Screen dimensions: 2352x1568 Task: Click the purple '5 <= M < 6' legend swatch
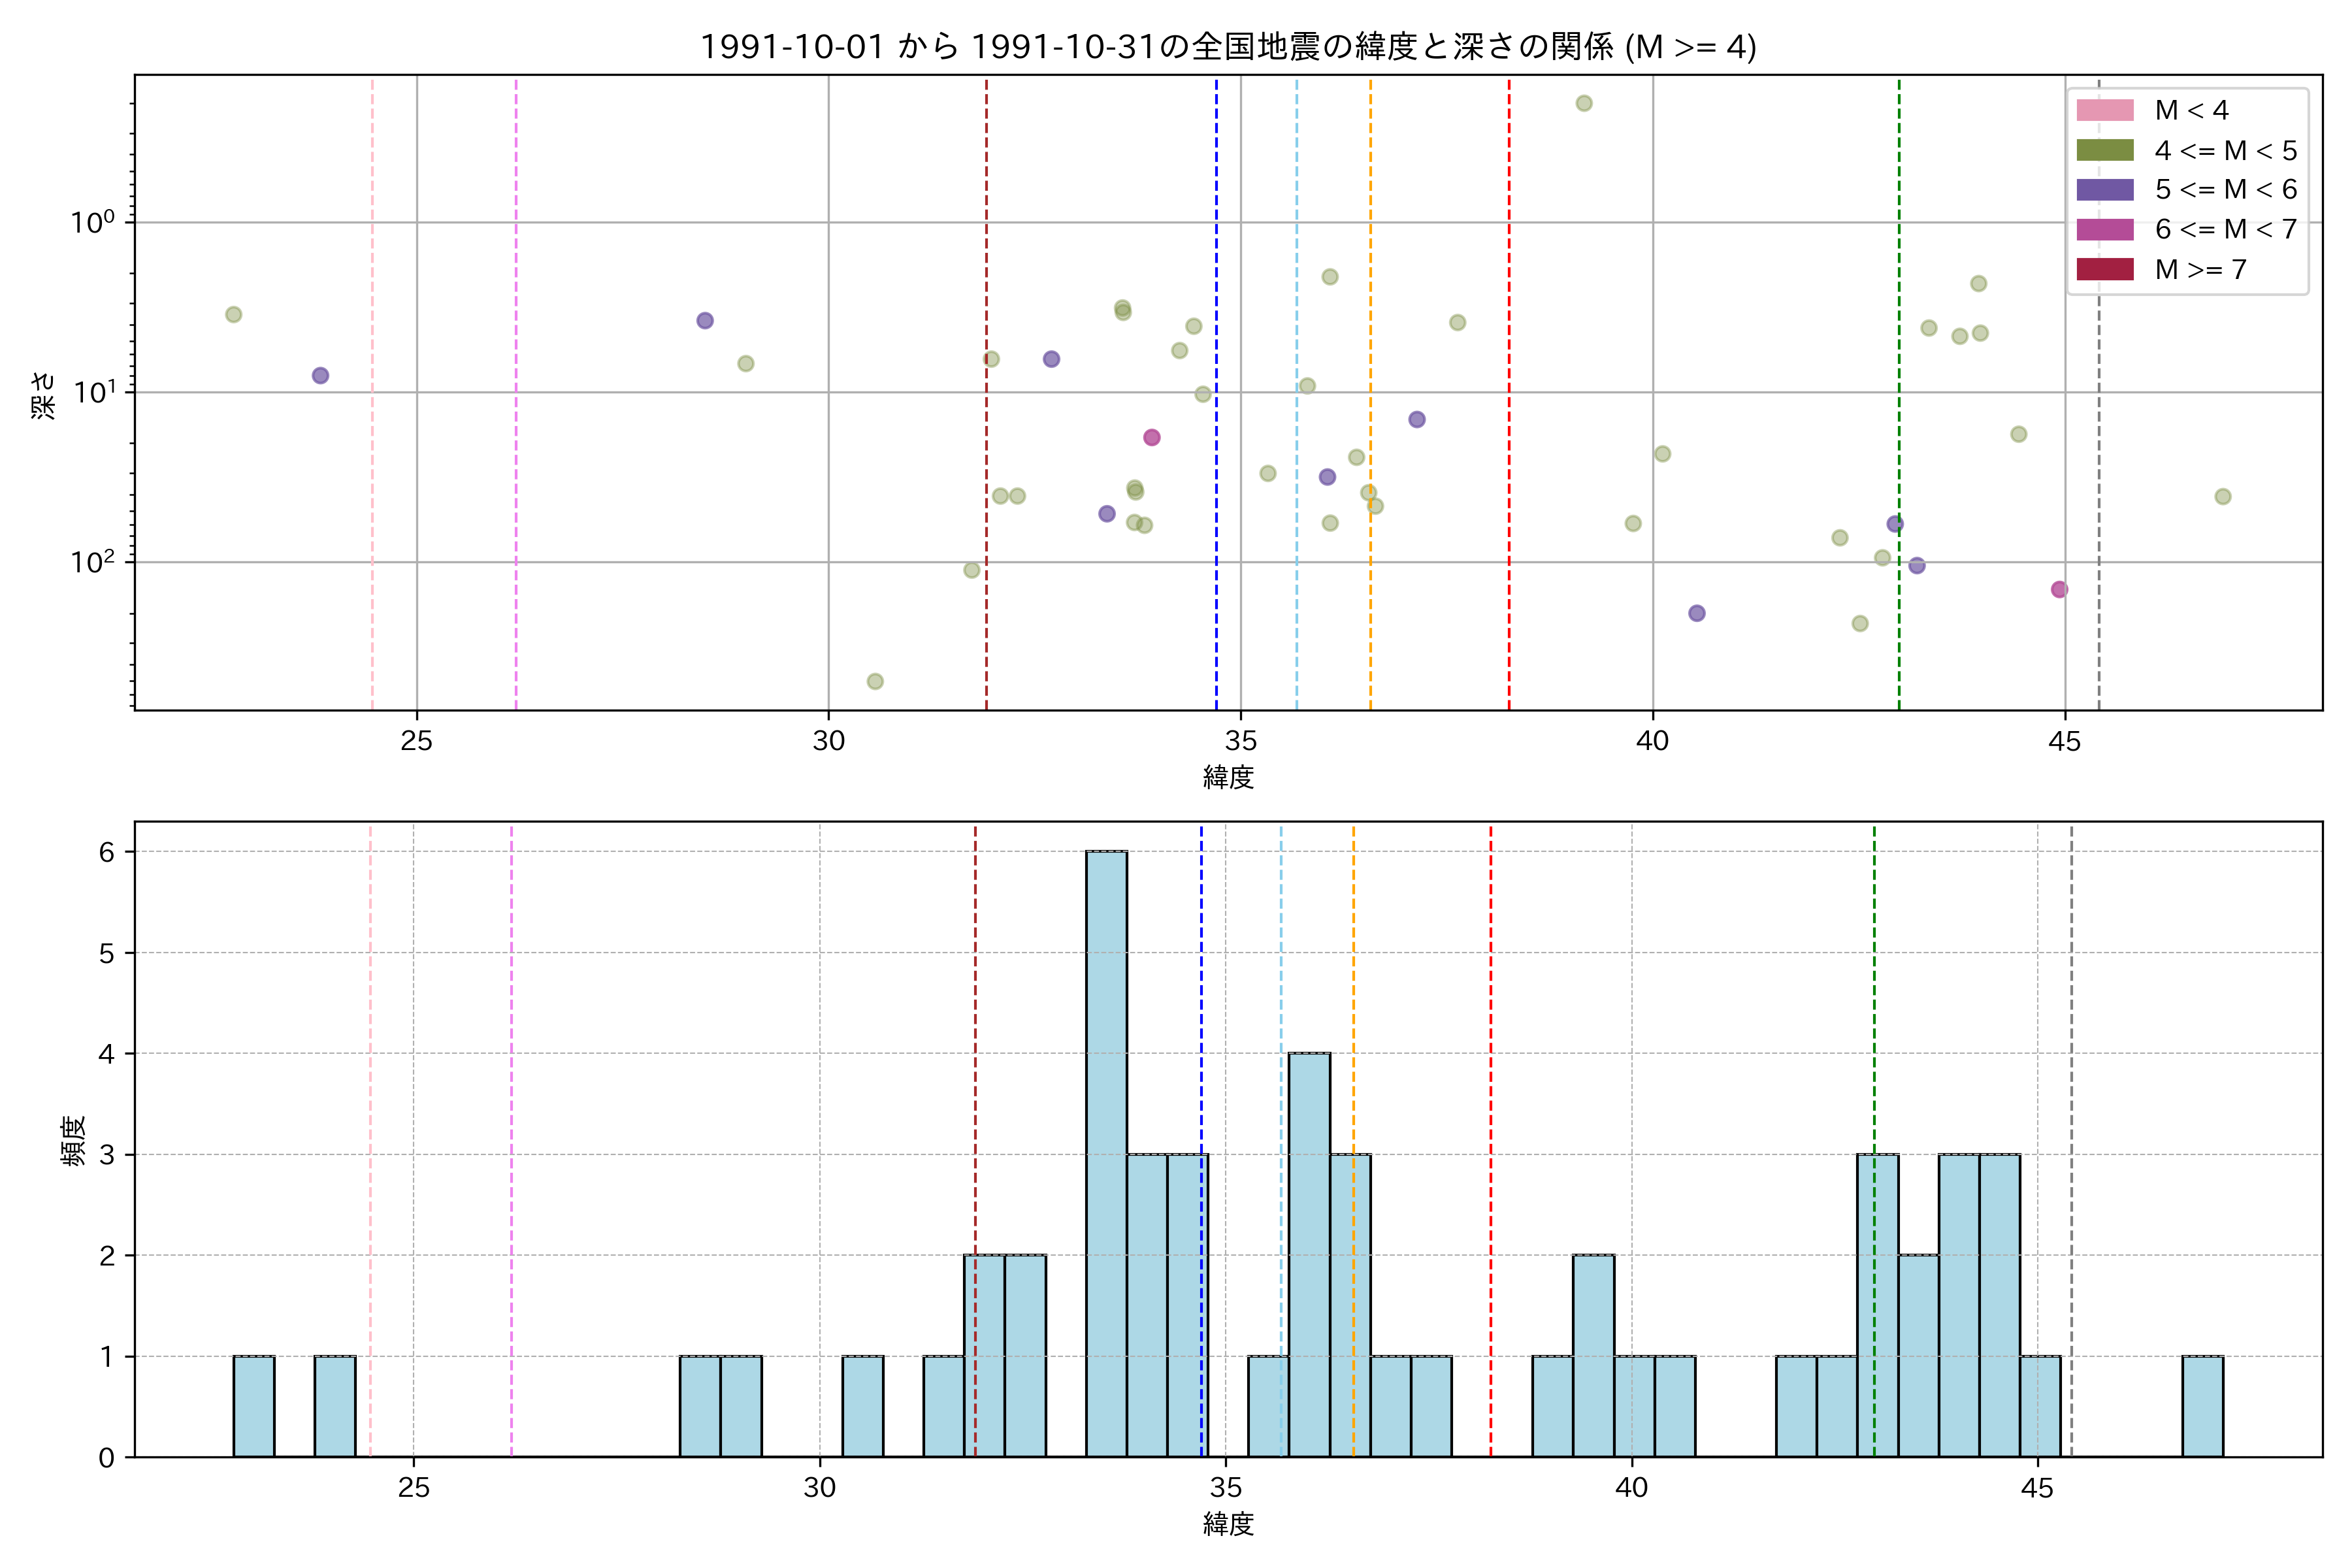2104,190
